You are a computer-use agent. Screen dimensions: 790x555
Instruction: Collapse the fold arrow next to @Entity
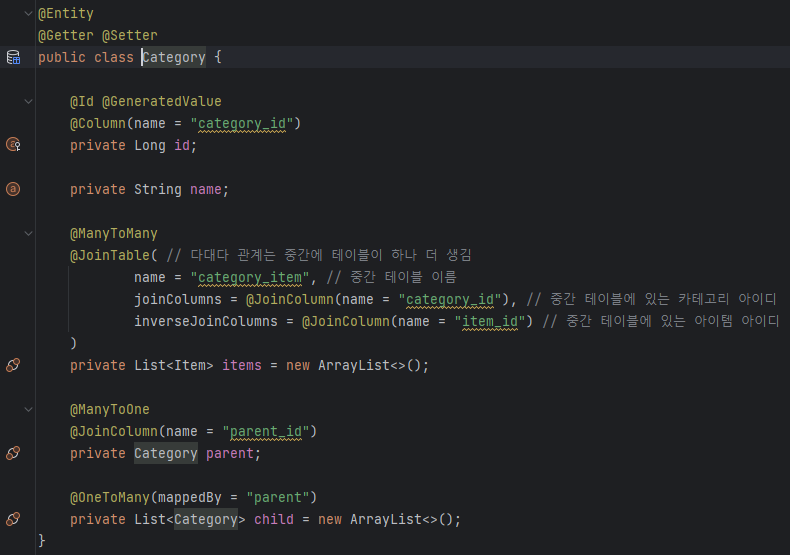tap(29, 14)
